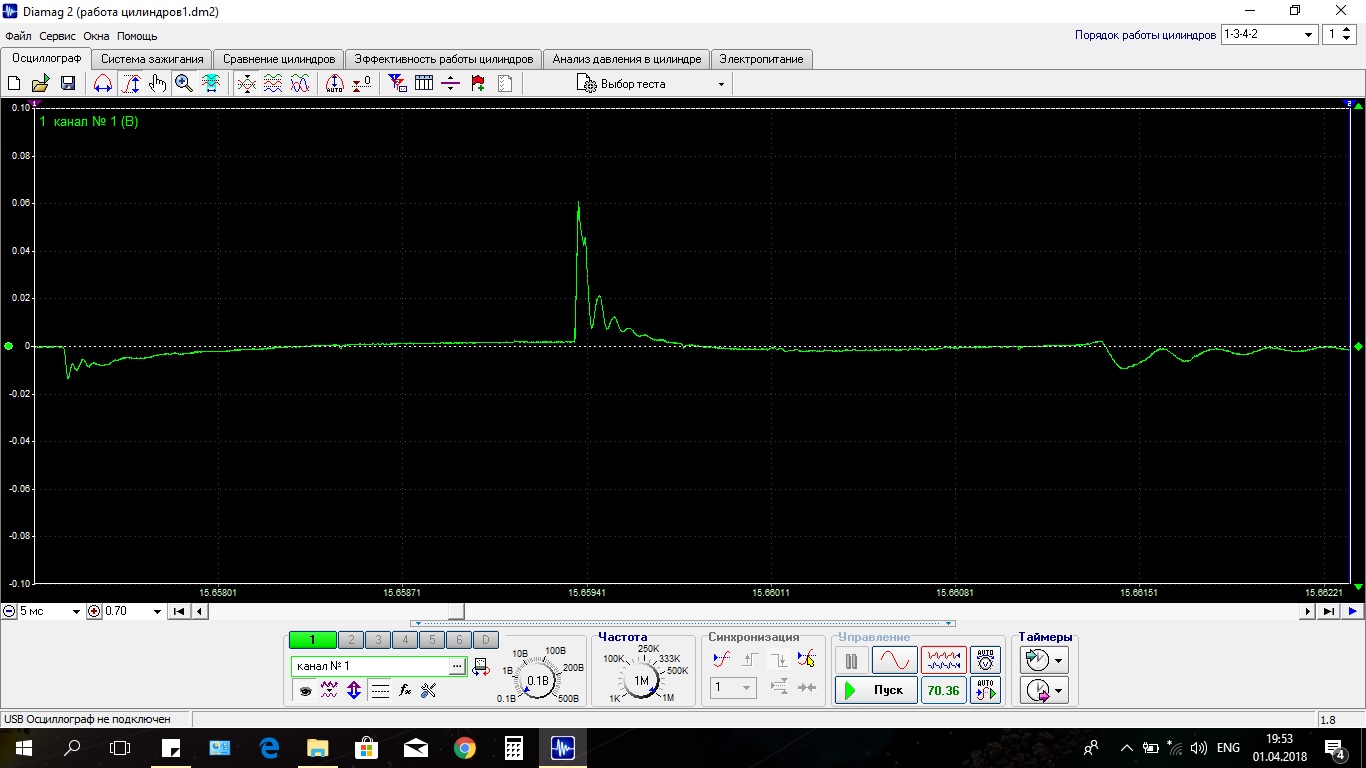The width and height of the screenshot is (1366, 768).
Task: Switch to the Сравнение цилиндров tab
Action: click(x=279, y=59)
